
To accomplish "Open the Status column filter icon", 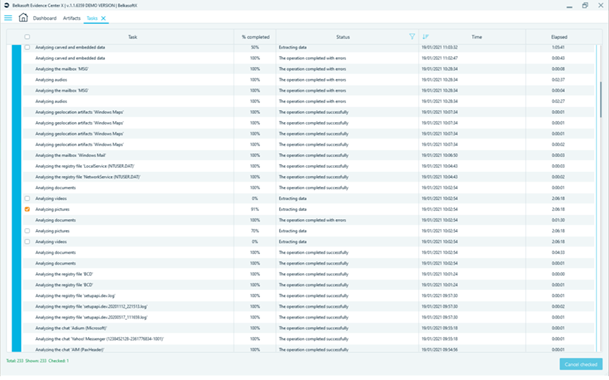I will (412, 37).
